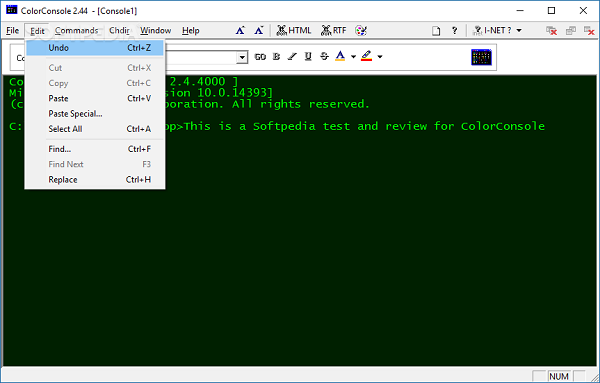This screenshot has width=600, height=383.
Task: Click the question mark help icon
Action: click(455, 30)
